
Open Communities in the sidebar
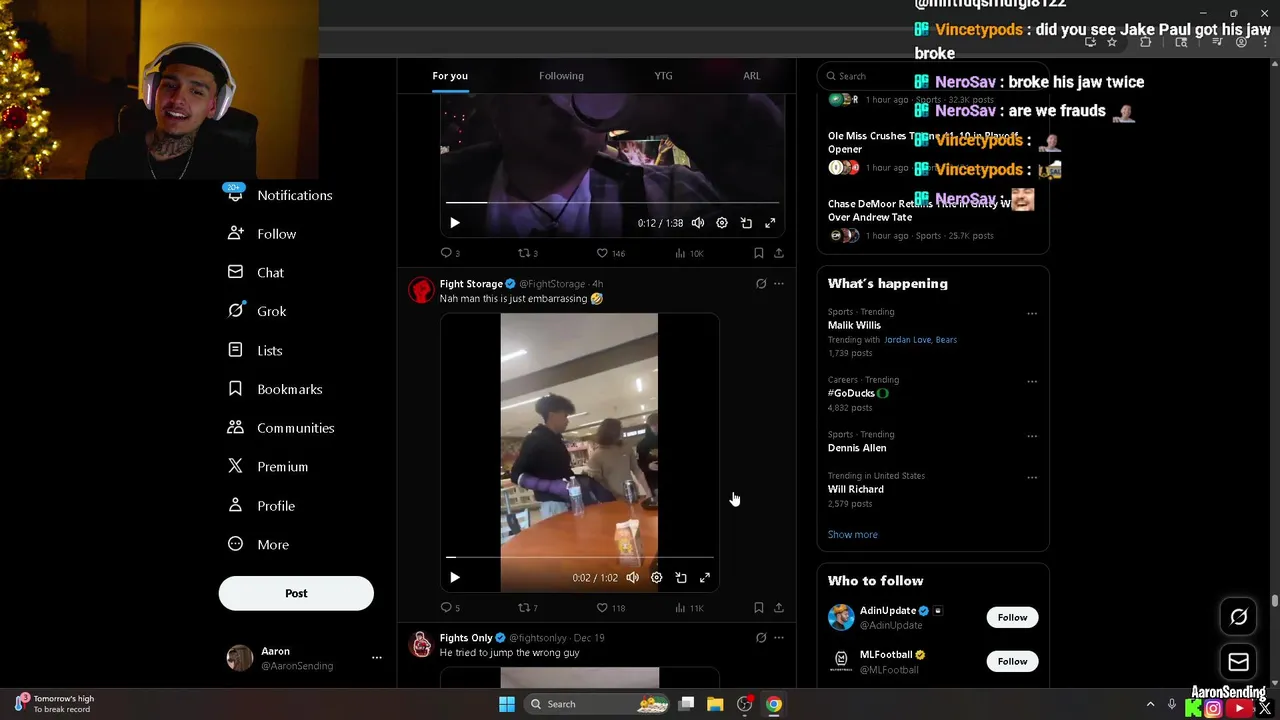(281, 428)
